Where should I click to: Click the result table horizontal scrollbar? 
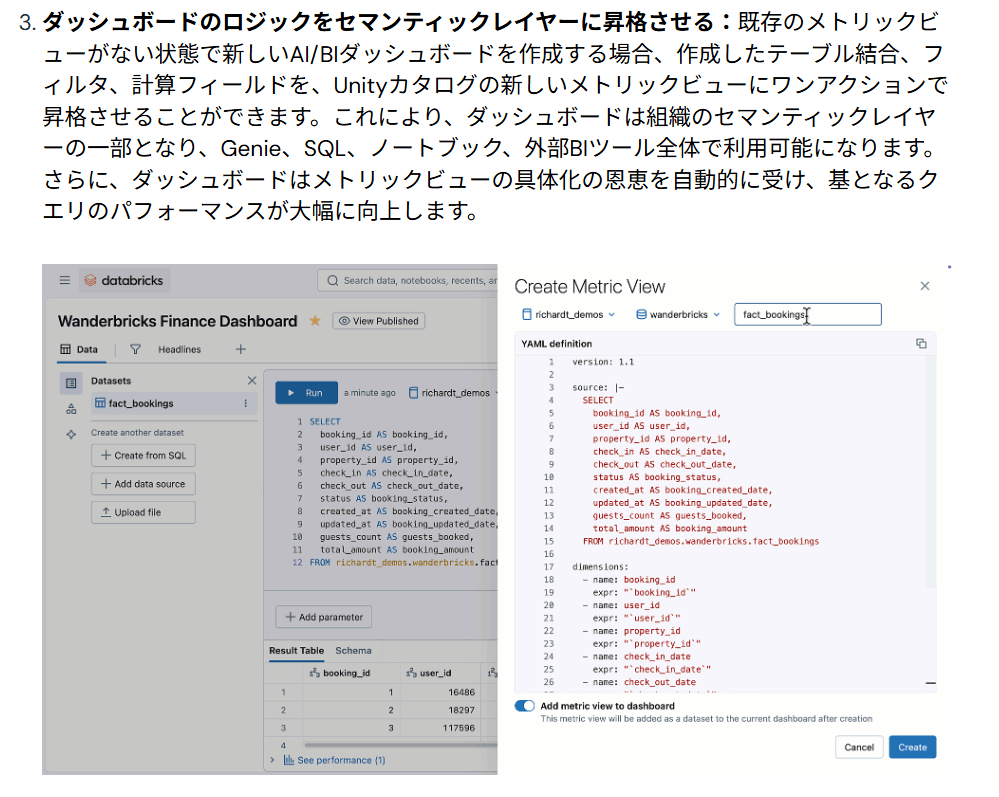(x=400, y=744)
